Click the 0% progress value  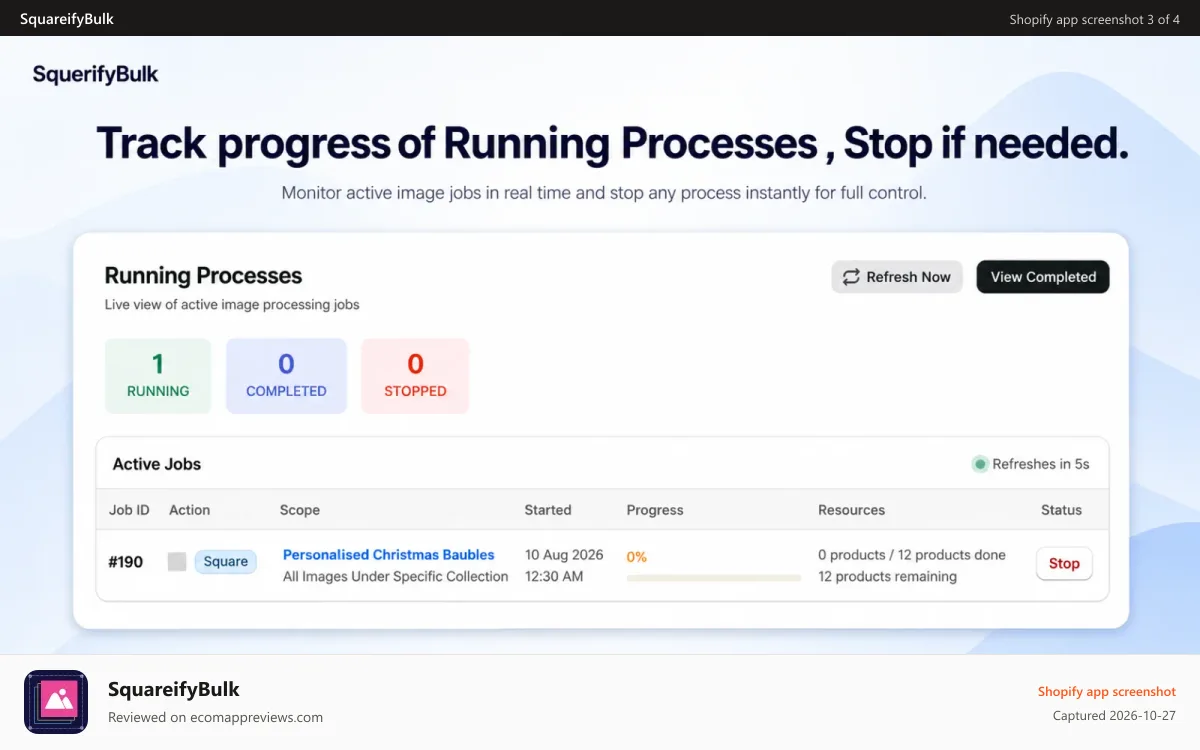click(x=637, y=557)
